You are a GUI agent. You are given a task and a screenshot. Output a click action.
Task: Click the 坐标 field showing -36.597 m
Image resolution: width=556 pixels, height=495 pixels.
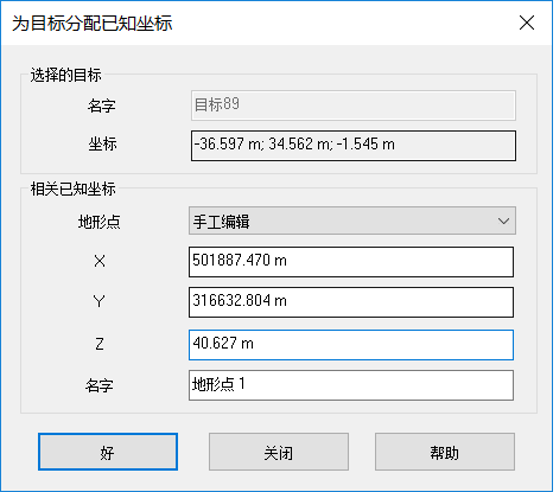pos(353,146)
